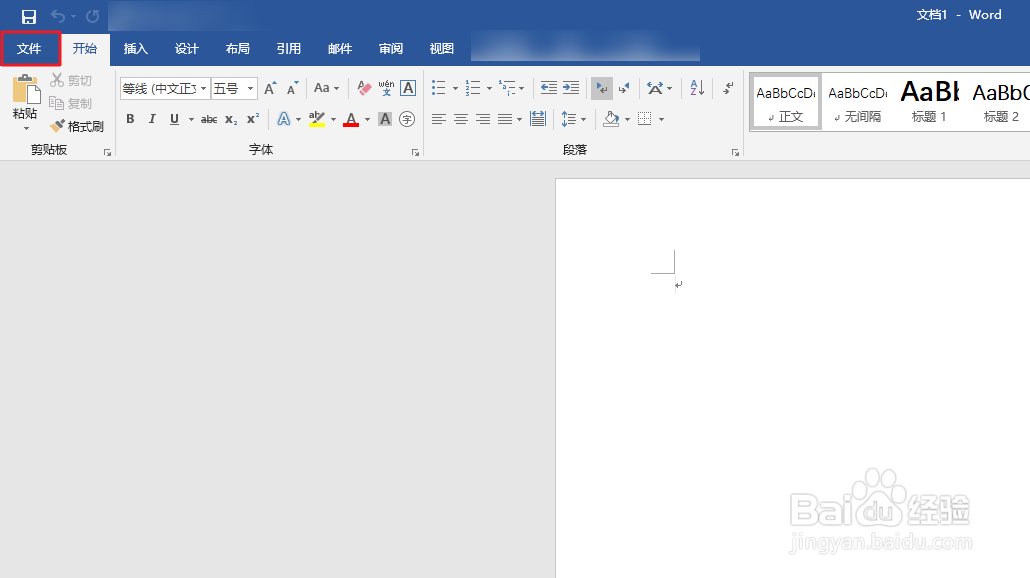The width and height of the screenshot is (1030, 578).
Task: Open the Aa Change Case dropdown
Action: tap(326, 88)
